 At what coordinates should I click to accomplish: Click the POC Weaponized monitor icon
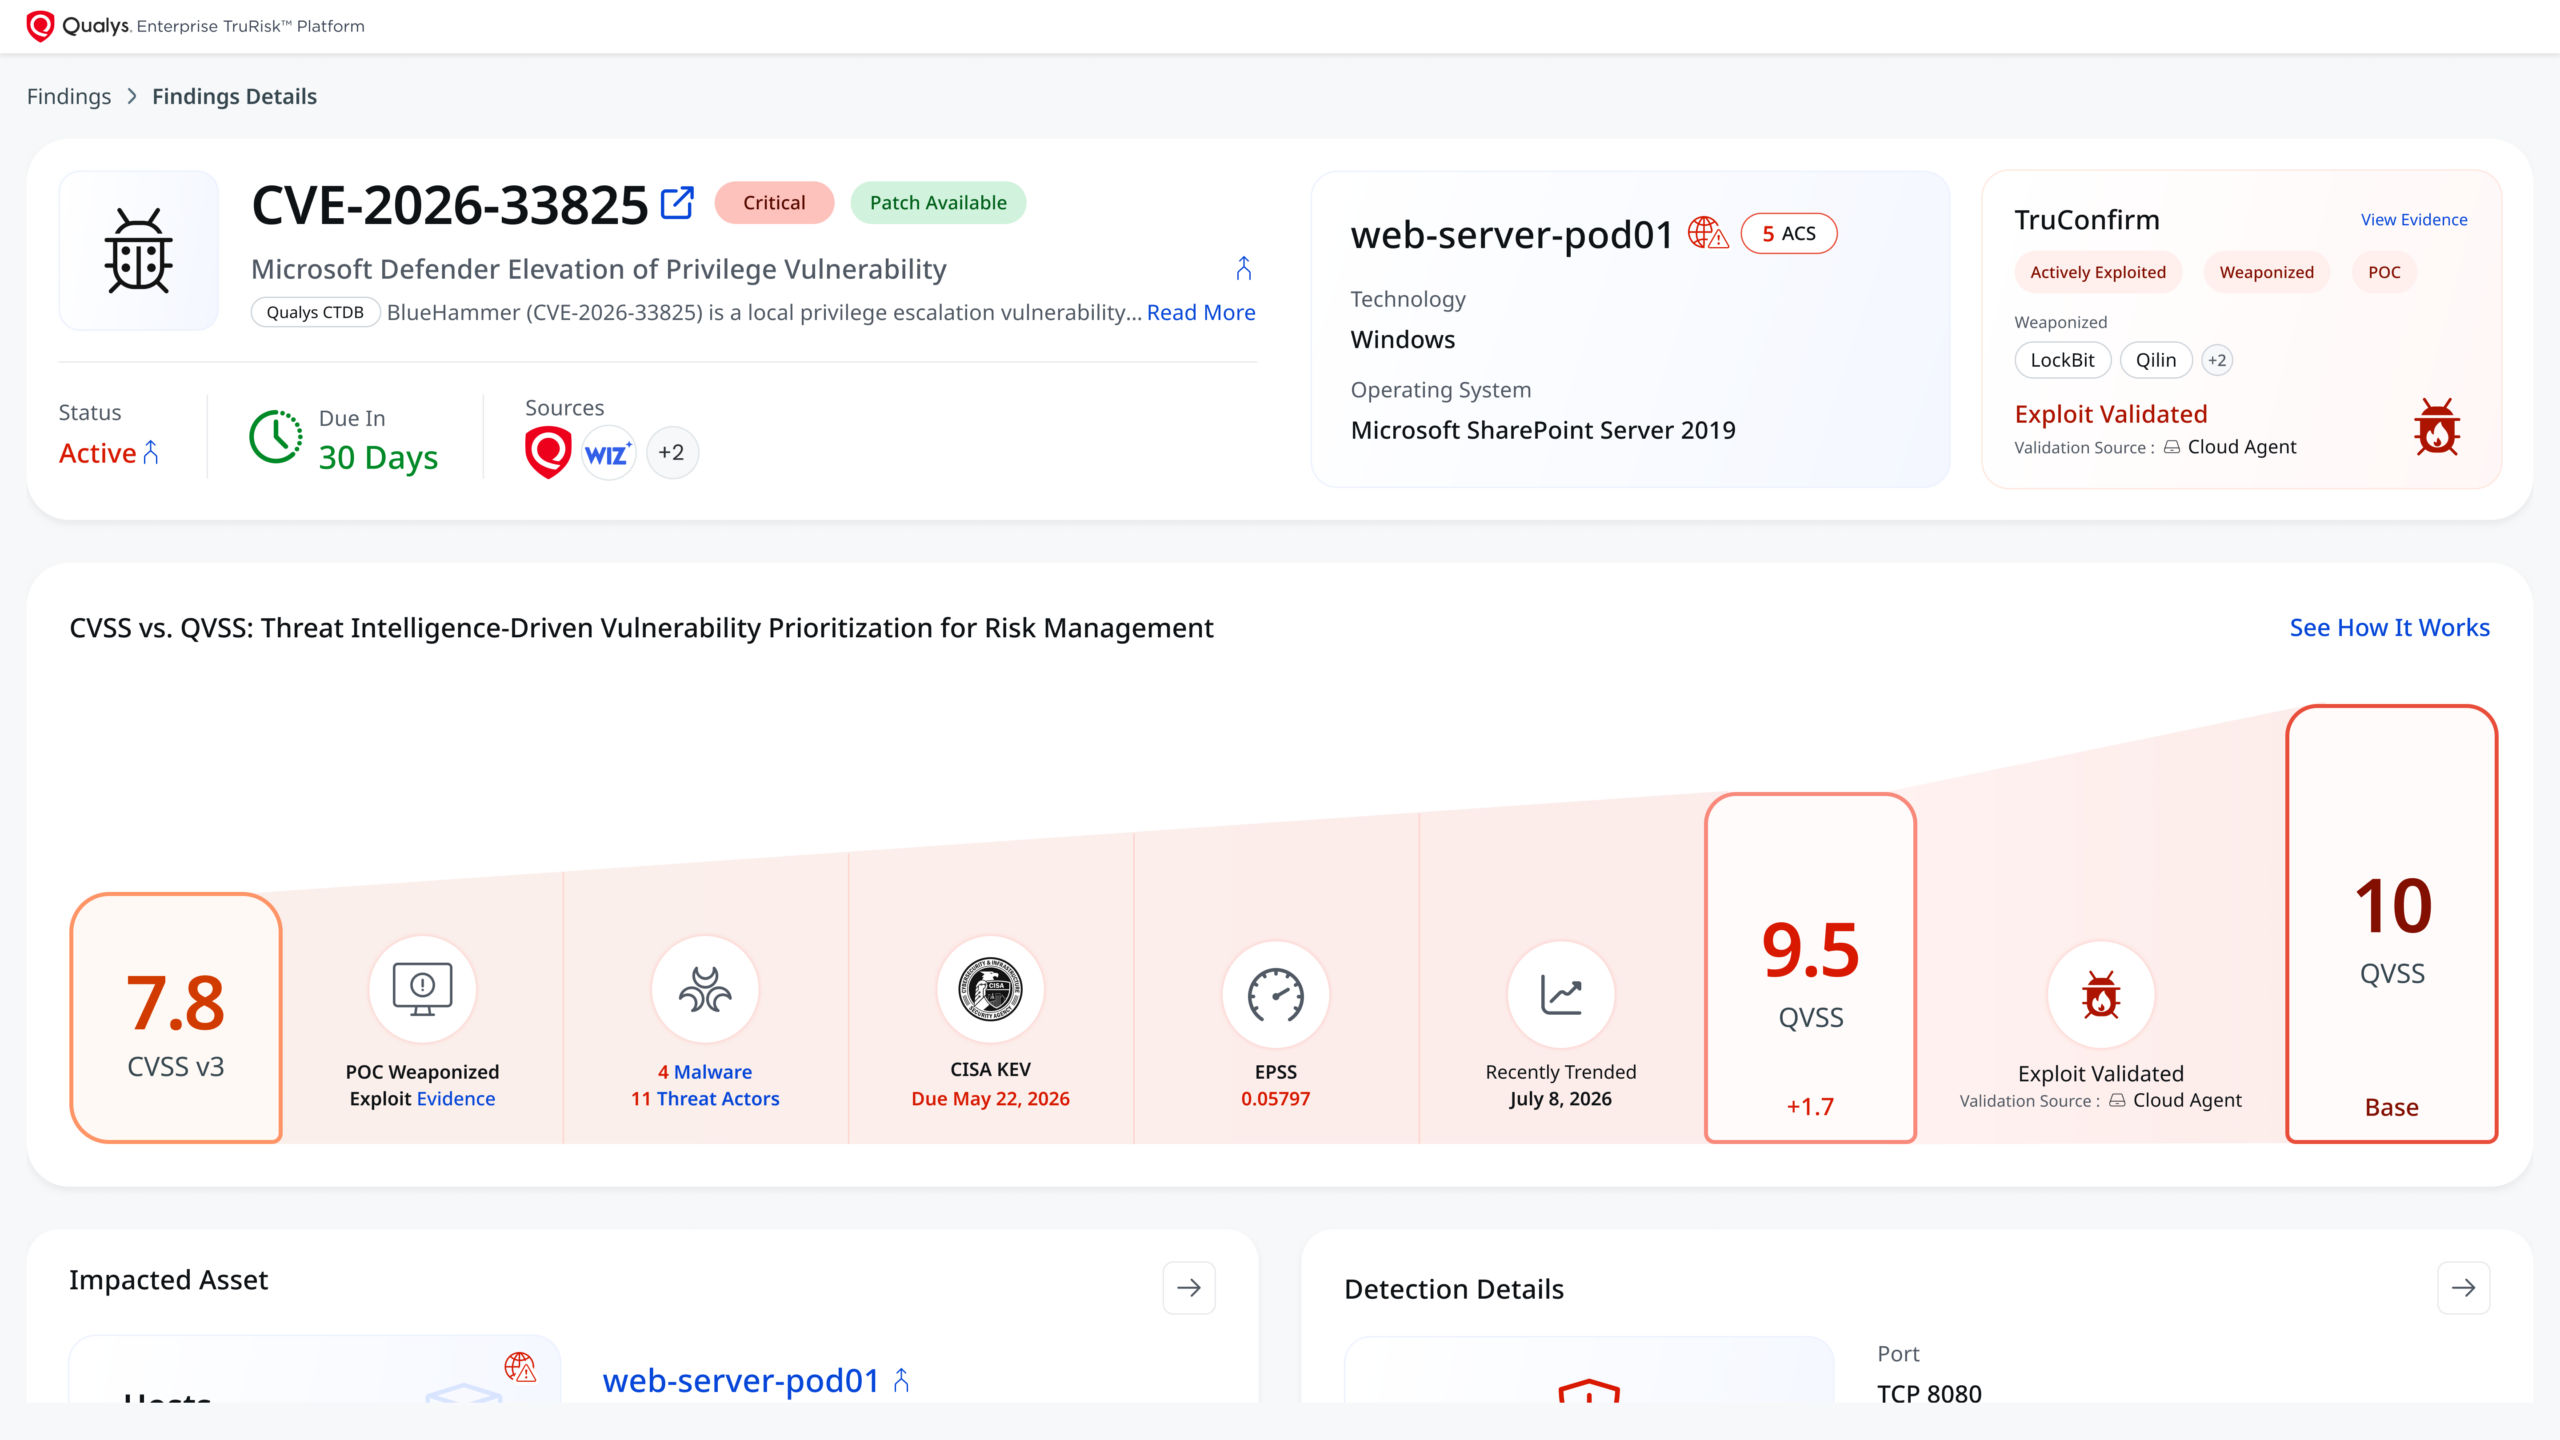click(422, 990)
